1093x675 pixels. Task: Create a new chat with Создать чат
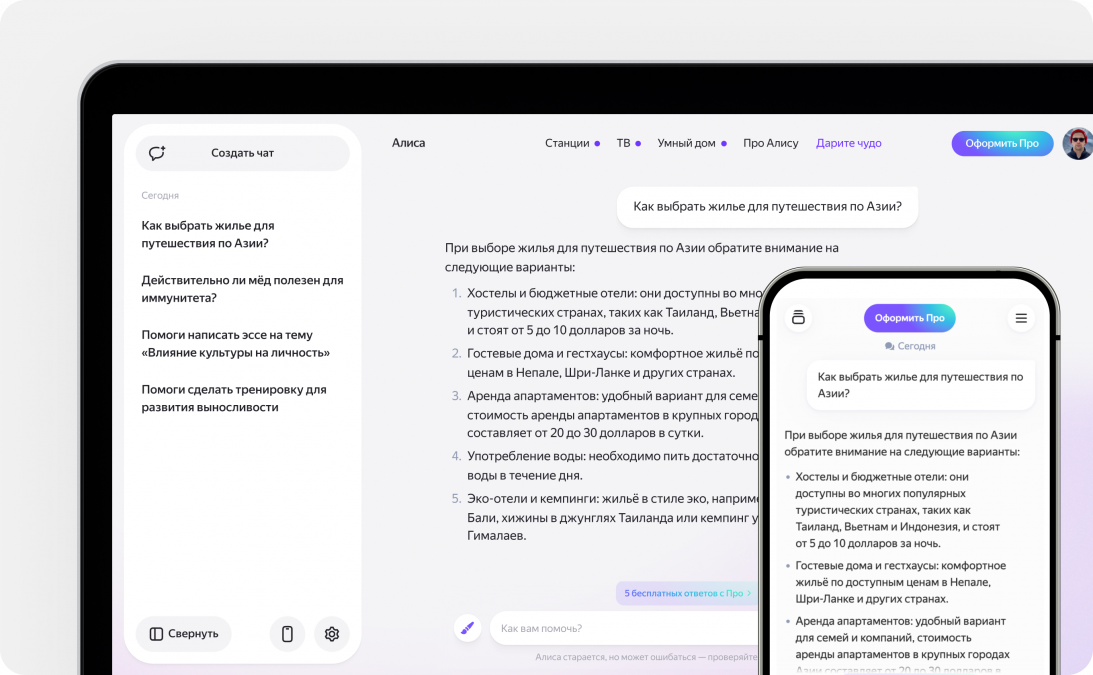click(243, 153)
